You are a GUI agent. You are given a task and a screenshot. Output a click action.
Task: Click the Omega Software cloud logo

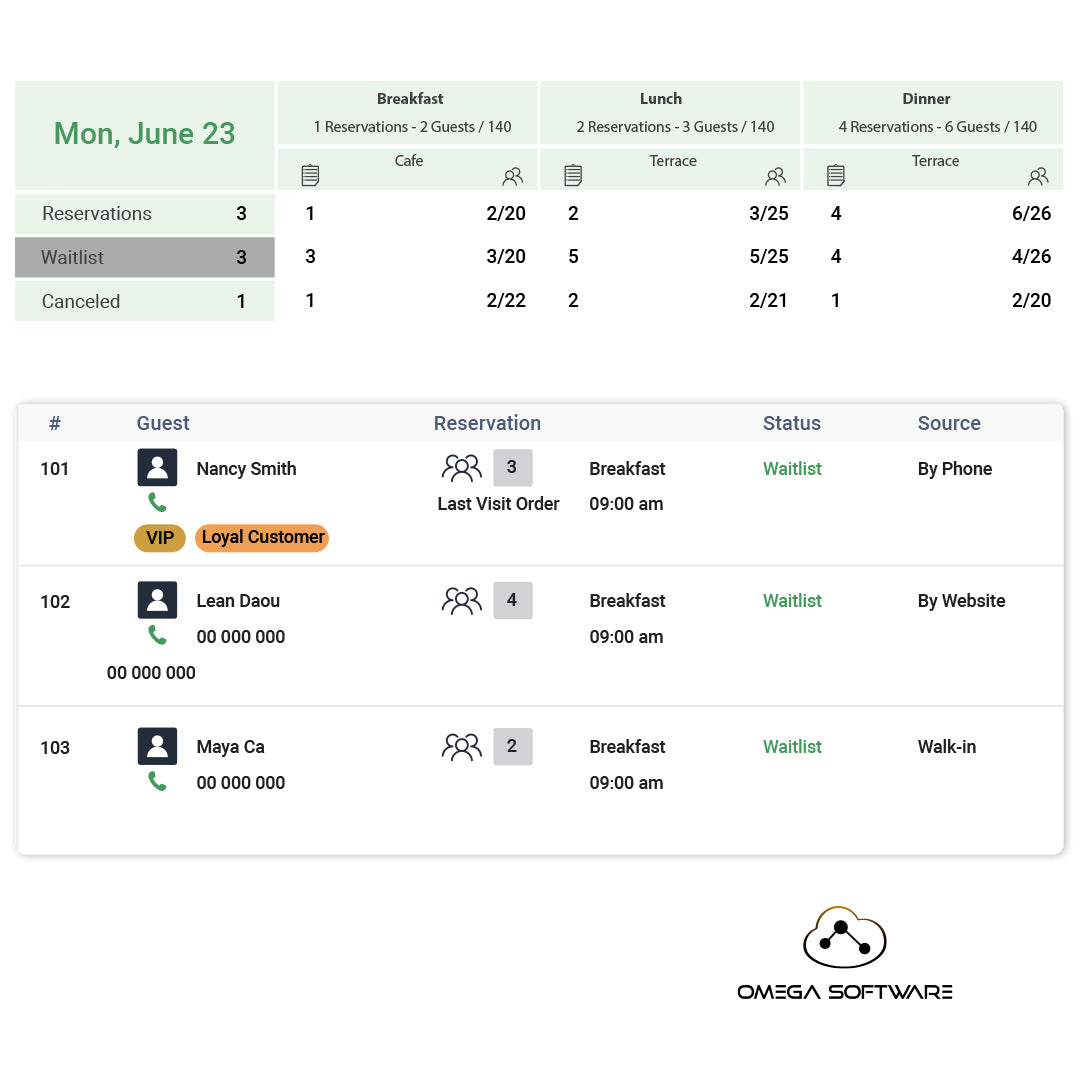(x=844, y=939)
